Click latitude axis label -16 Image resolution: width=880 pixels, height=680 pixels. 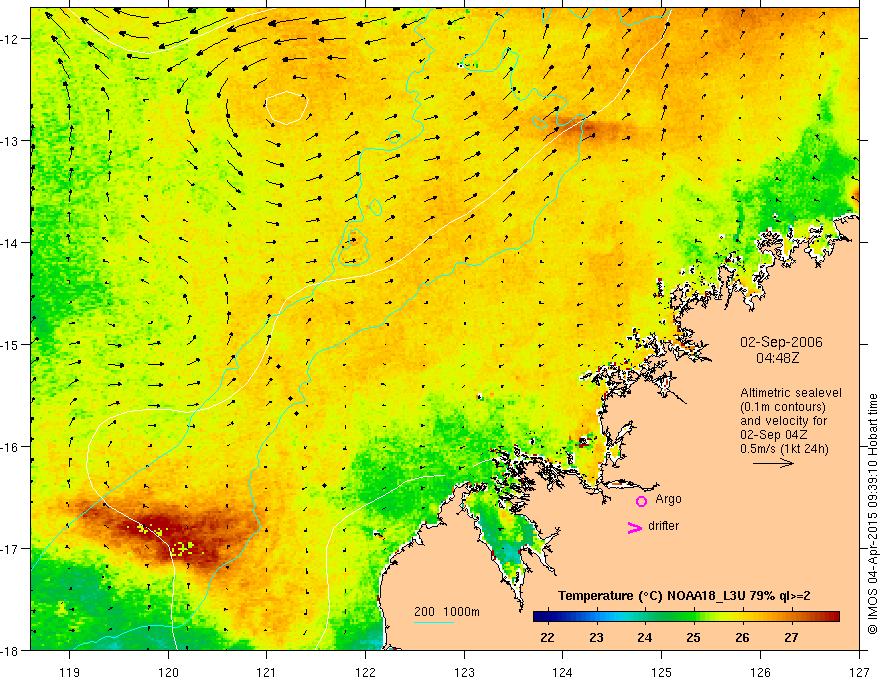click(11, 447)
